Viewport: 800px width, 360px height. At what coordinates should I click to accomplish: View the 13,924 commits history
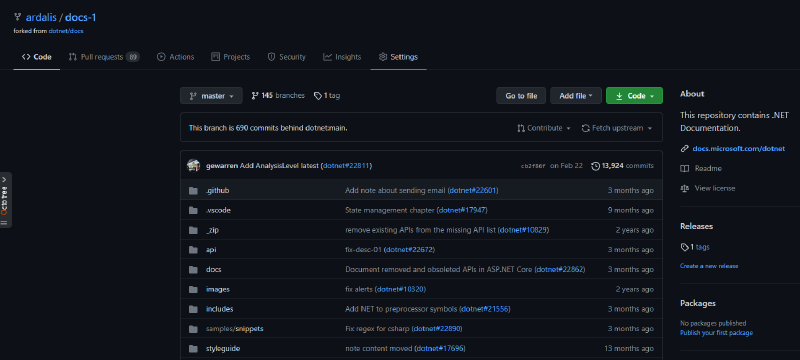[622, 166]
